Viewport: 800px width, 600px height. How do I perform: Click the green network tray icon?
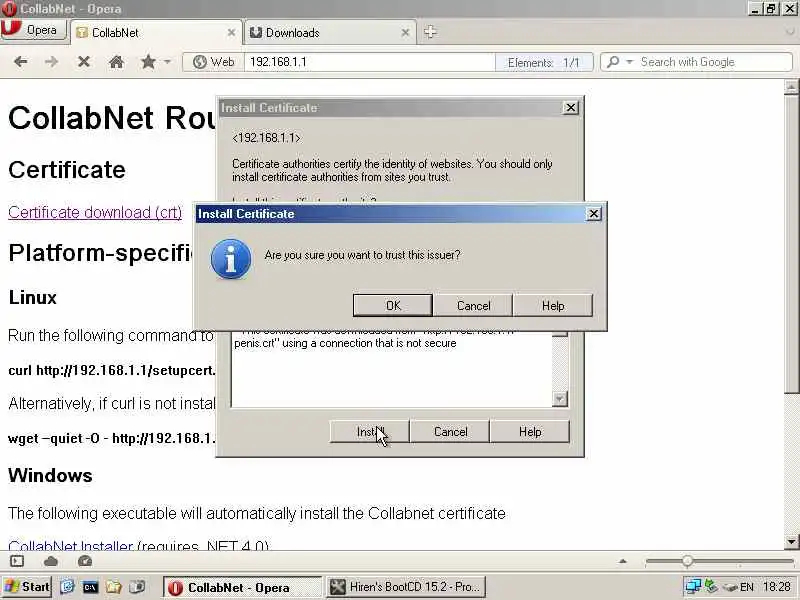711,586
